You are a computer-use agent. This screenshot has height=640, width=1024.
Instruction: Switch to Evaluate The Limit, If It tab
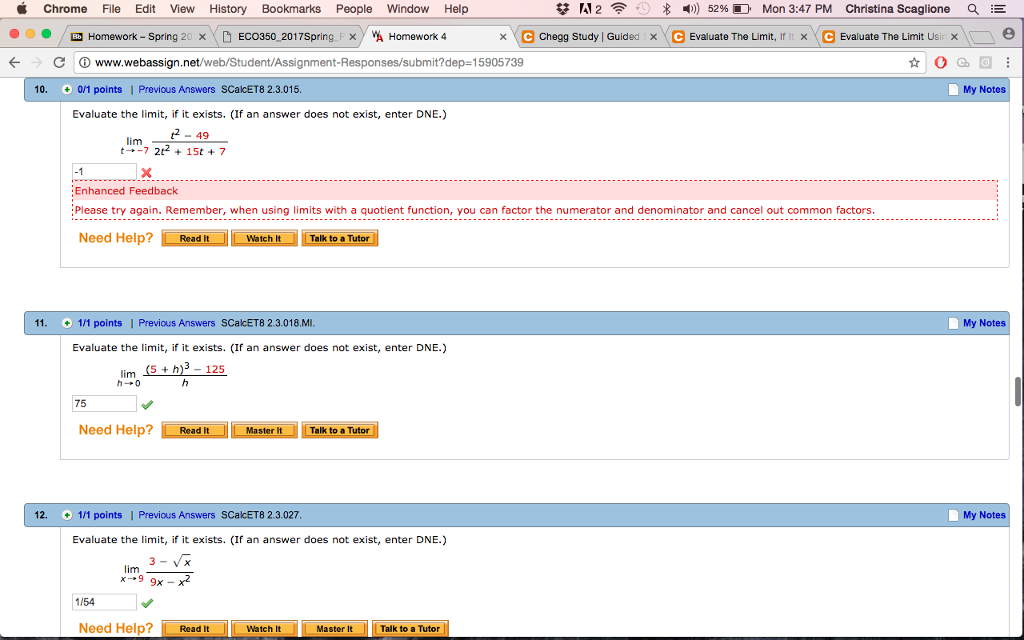pyautogui.click(x=738, y=37)
